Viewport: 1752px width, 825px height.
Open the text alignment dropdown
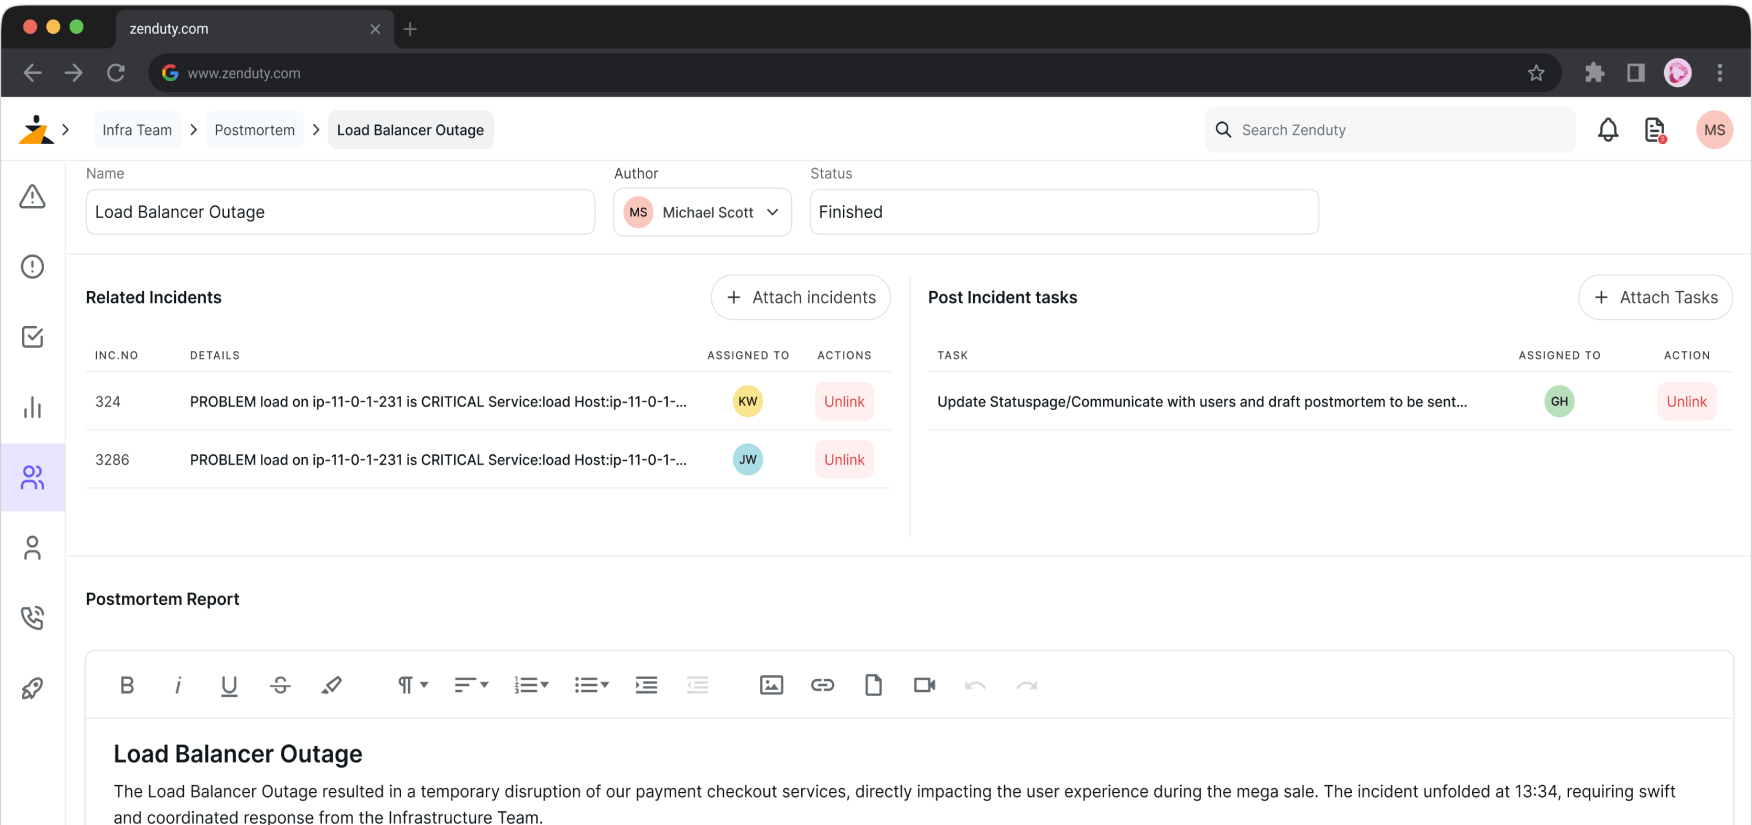[471, 685]
